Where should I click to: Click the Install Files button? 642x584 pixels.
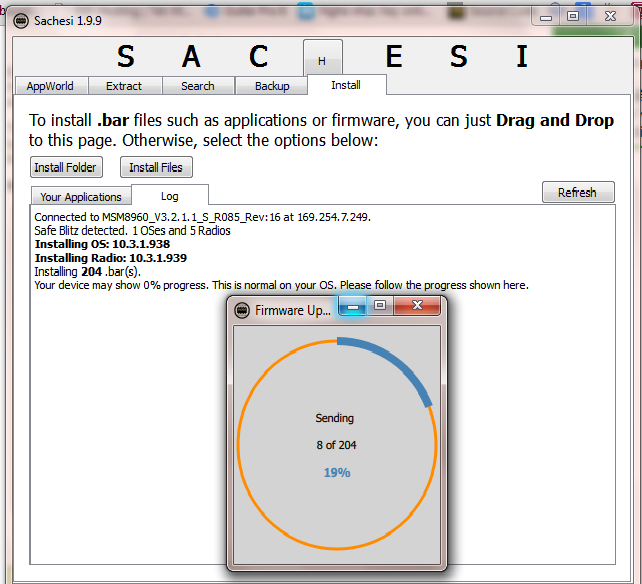point(156,167)
